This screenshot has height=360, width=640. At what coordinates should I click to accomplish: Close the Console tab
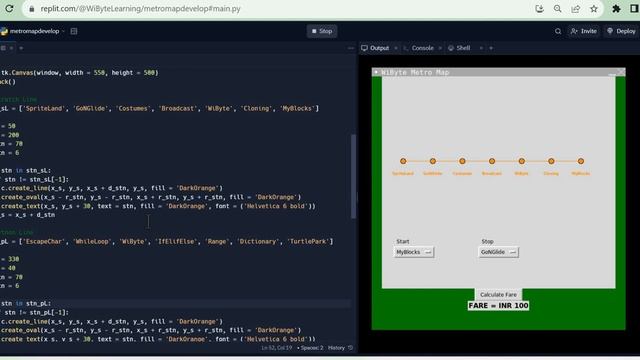440,48
